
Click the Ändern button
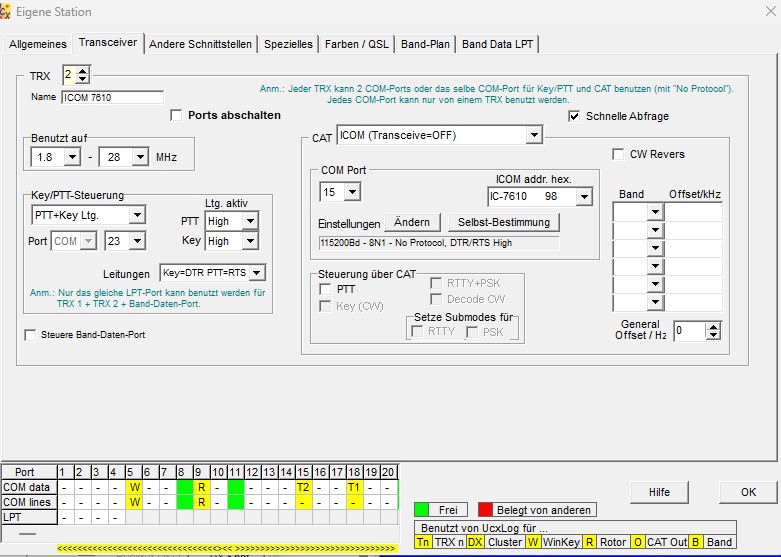click(412, 222)
